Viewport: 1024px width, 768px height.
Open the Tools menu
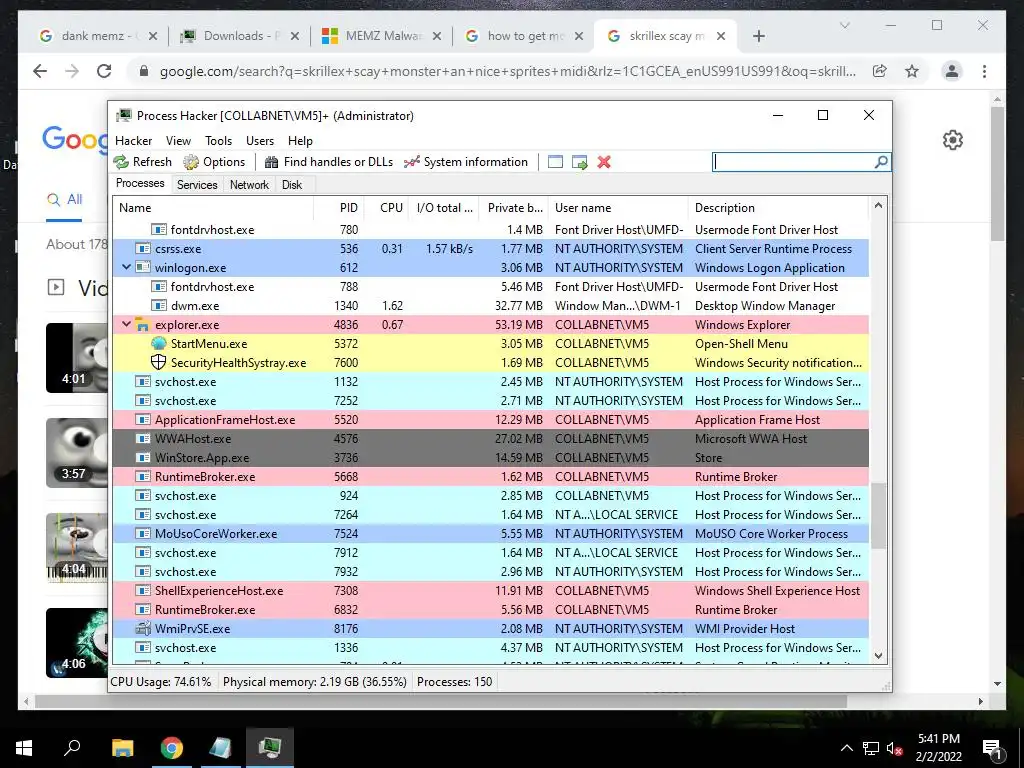[x=218, y=141]
